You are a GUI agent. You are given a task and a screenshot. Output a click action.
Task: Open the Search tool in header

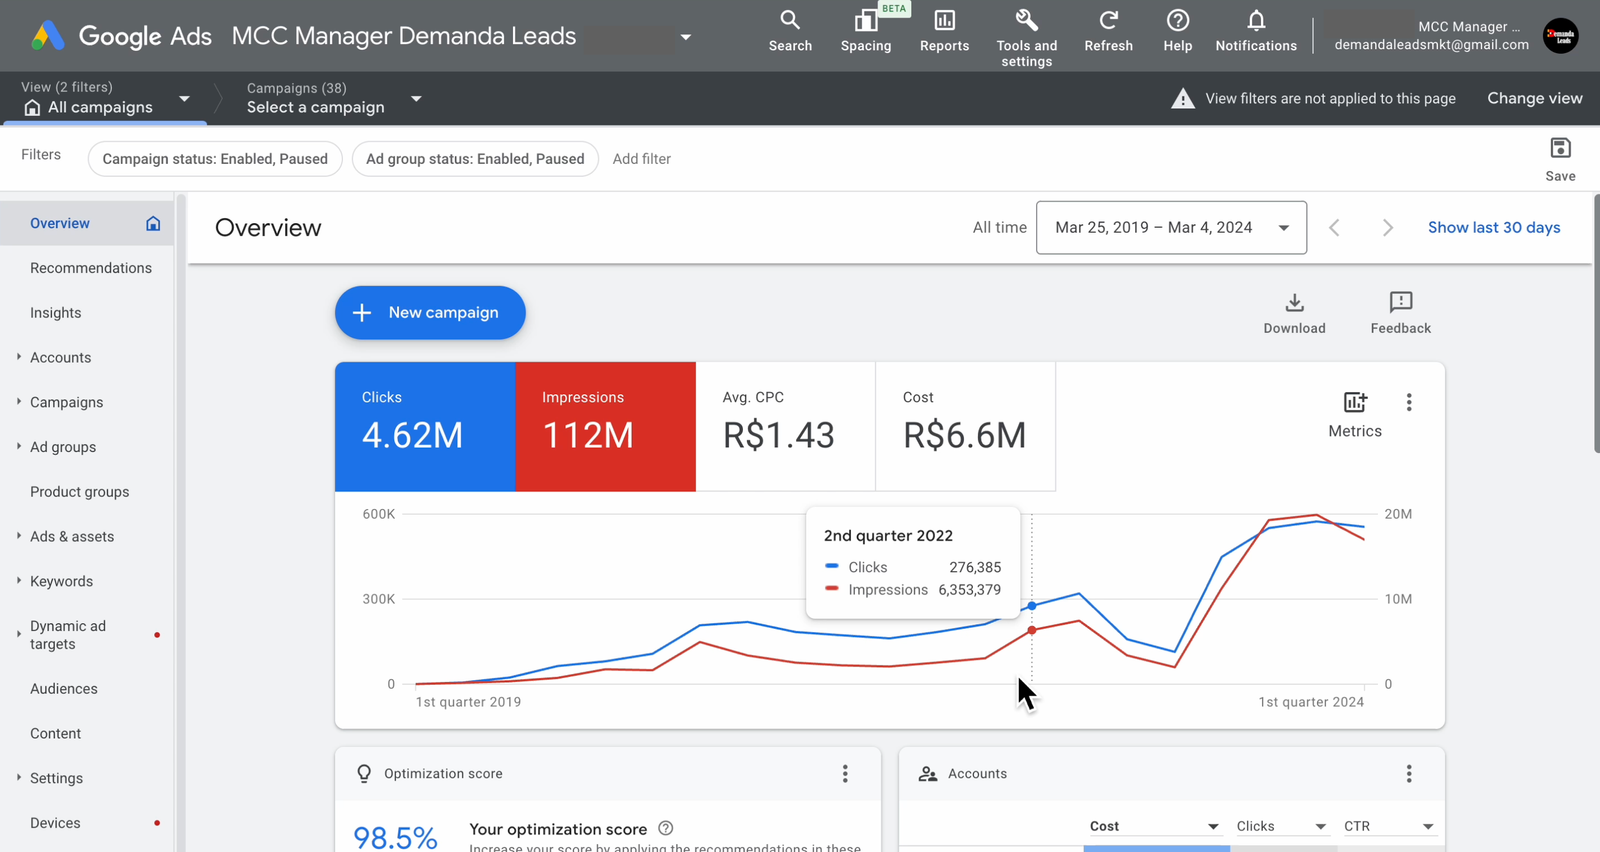790,31
